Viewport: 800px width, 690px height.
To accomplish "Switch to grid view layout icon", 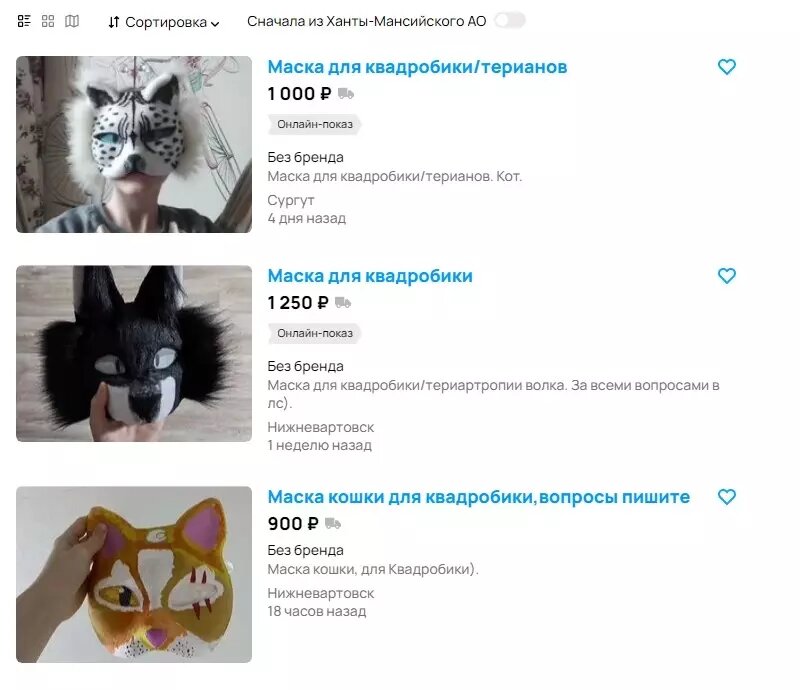I will coord(48,21).
